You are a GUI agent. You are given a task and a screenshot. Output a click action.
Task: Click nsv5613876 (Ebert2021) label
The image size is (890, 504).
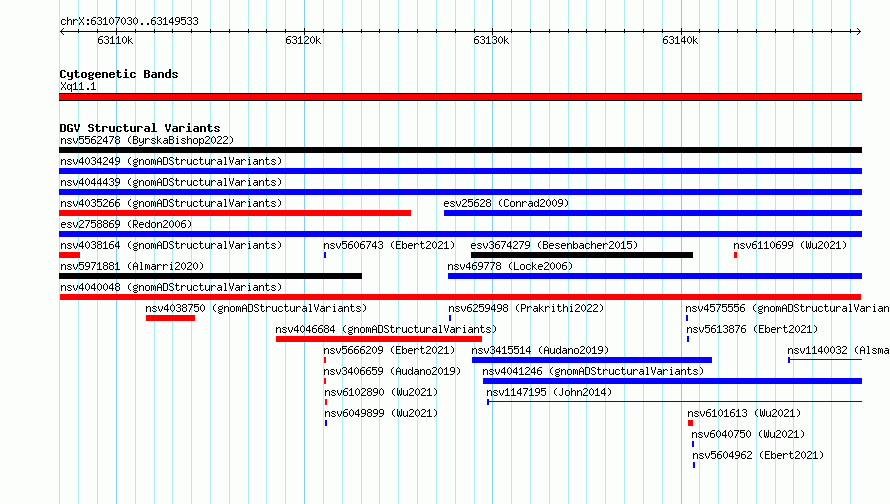752,329
